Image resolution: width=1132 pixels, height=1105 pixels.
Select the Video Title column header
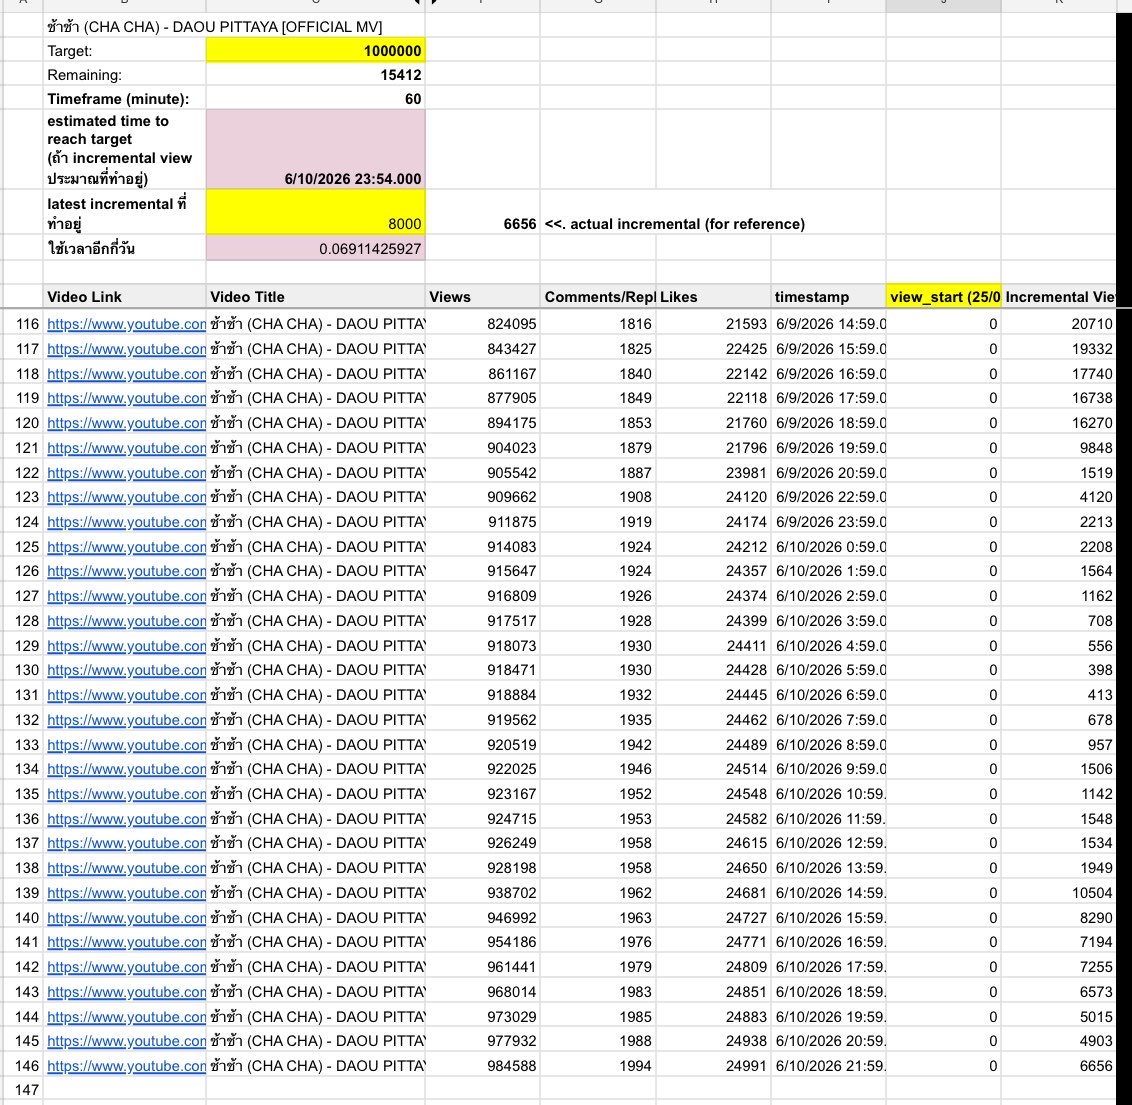click(x=315, y=297)
